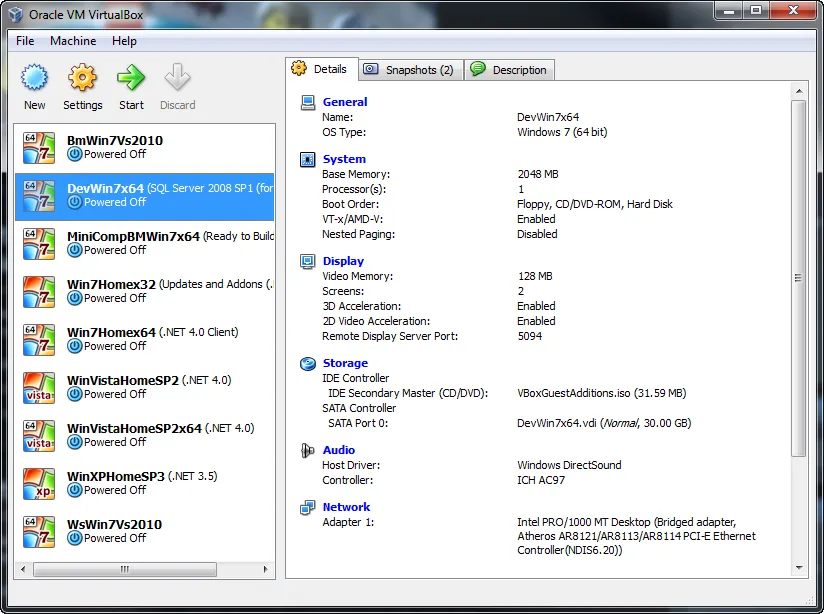Click the 5094 remote display port value
This screenshot has height=614, width=824.
[530, 336]
